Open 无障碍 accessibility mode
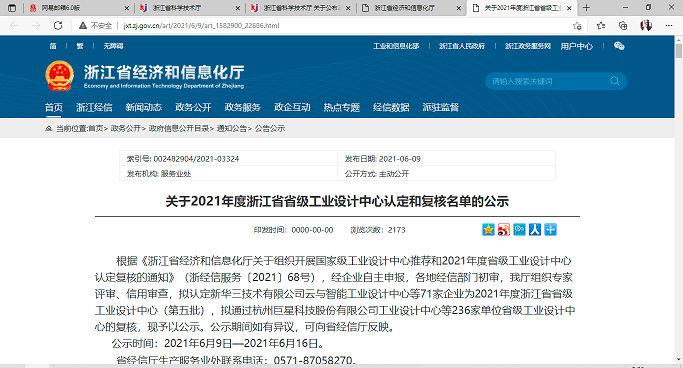 pyautogui.click(x=113, y=46)
